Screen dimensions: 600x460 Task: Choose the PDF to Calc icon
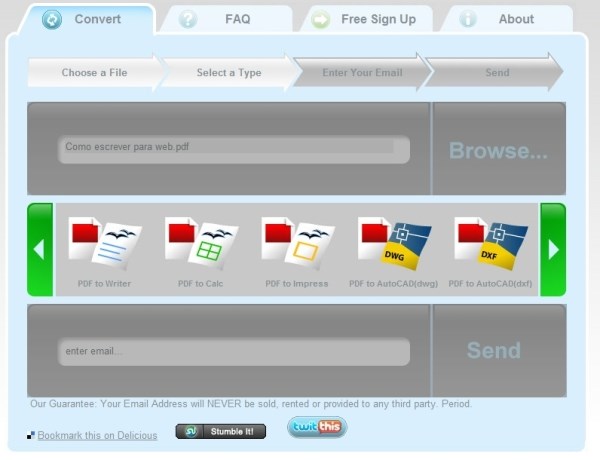coord(200,244)
